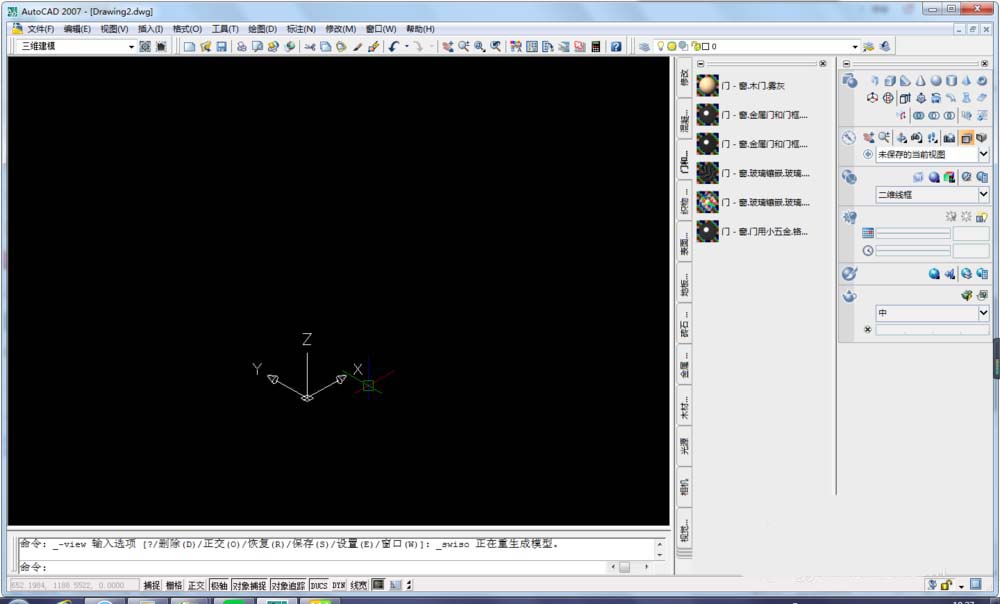The height and width of the screenshot is (604, 1000).
Task: Open the 未保存的当前视图 view dropdown
Action: pyautogui.click(x=983, y=154)
